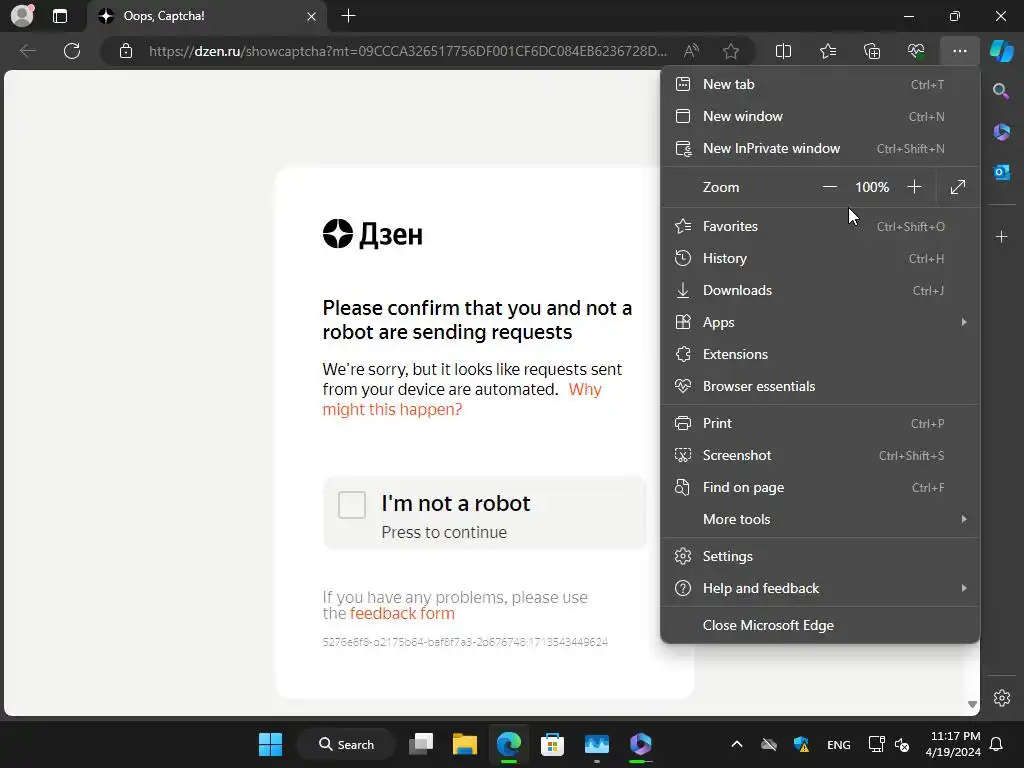Image resolution: width=1024 pixels, height=768 pixels.
Task: Increase zoom with plus button
Action: (914, 187)
